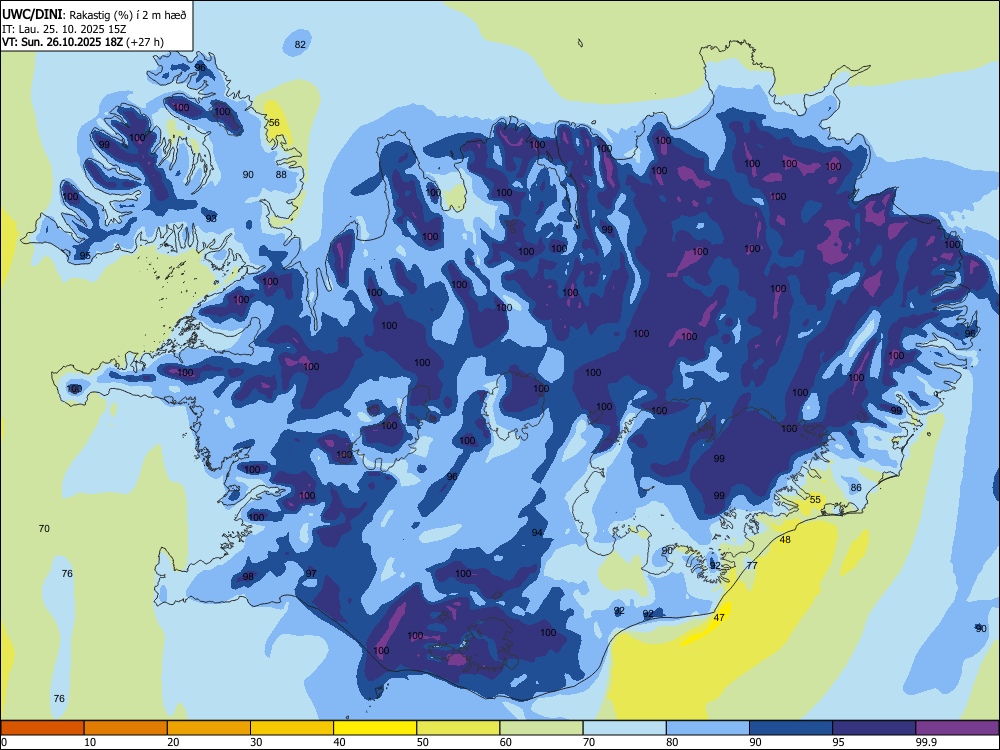Click the "20" legend scale label
The image size is (1000, 750).
tap(173, 742)
